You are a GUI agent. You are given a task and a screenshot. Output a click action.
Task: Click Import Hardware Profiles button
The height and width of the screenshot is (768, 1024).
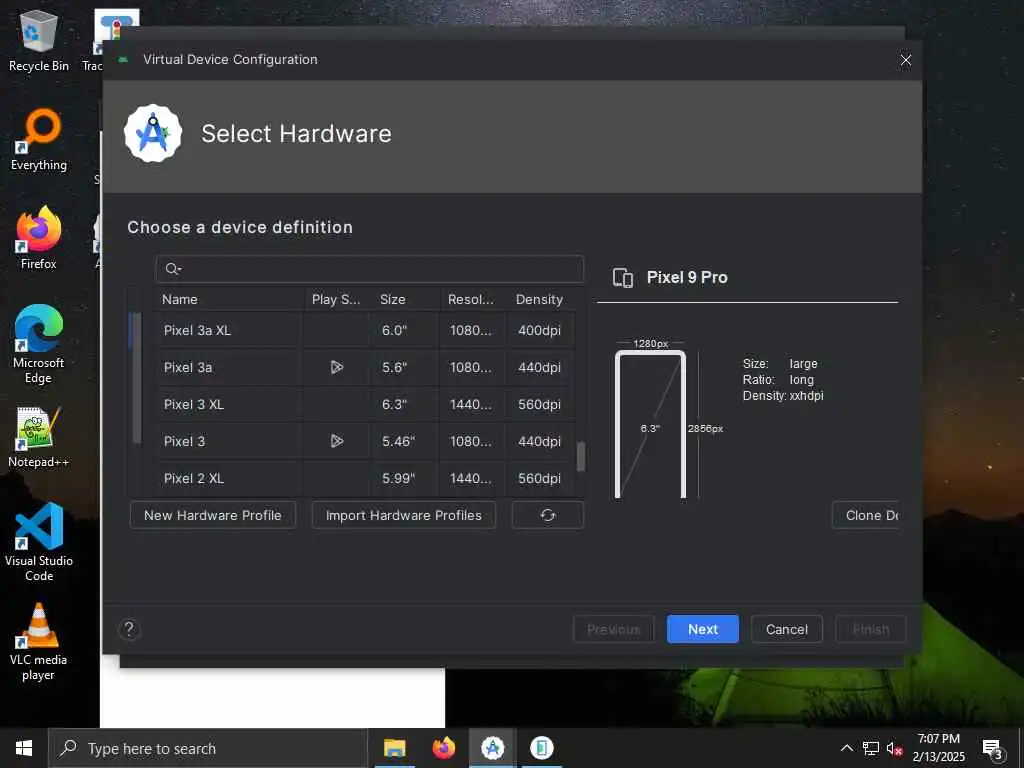(x=404, y=515)
